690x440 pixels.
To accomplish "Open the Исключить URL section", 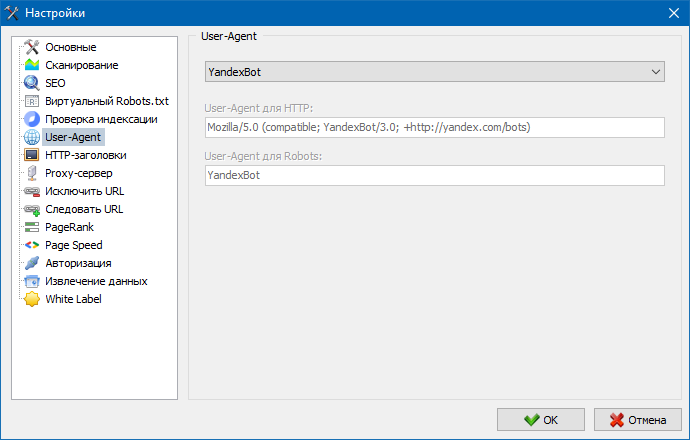I will click(x=84, y=191).
